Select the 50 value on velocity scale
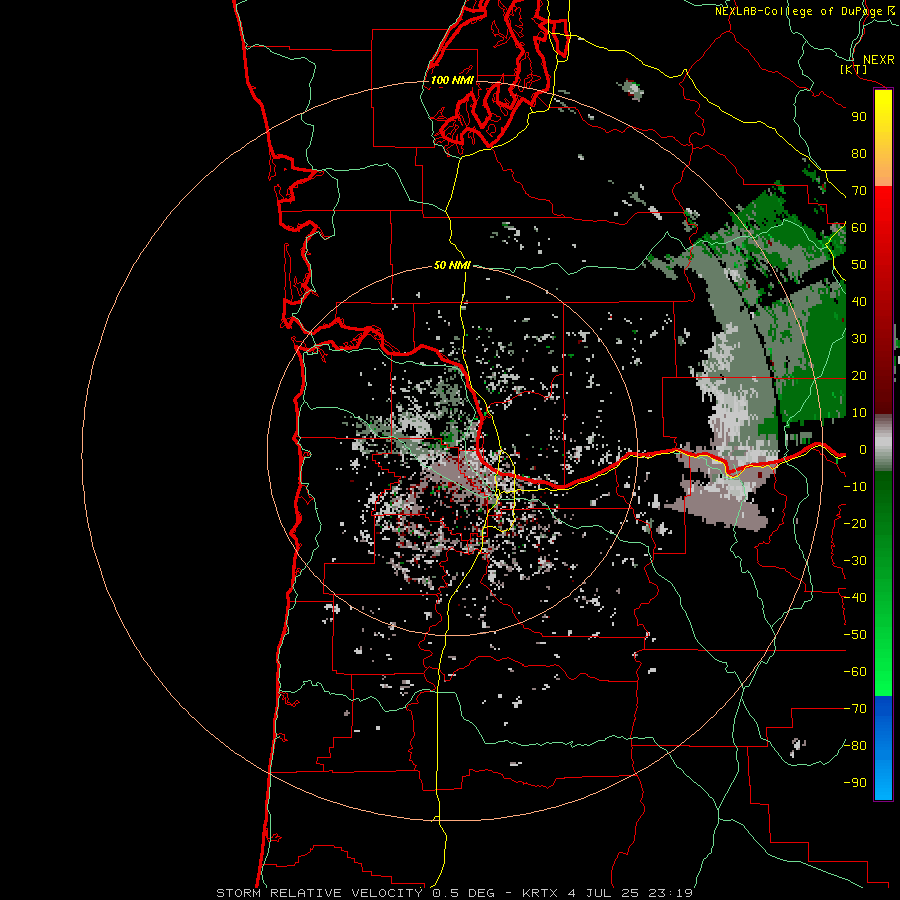Image resolution: width=900 pixels, height=900 pixels. (x=859, y=265)
